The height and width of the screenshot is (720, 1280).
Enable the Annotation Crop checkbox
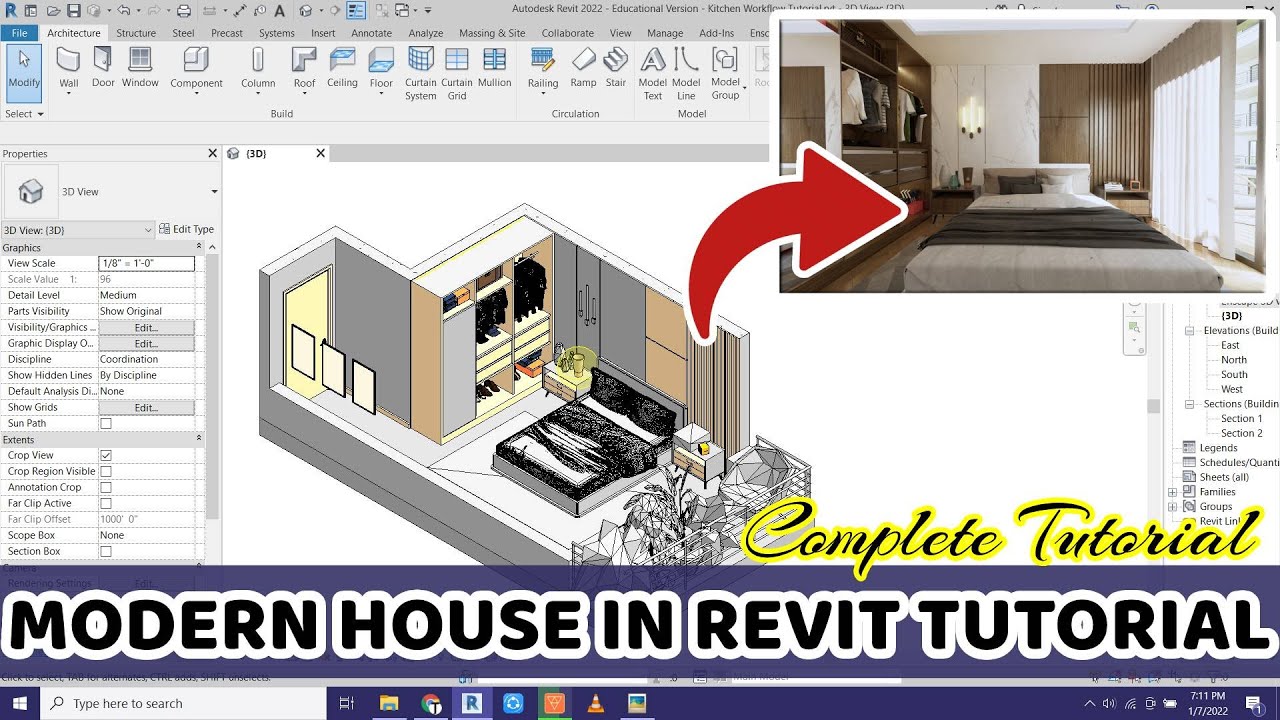click(106, 487)
